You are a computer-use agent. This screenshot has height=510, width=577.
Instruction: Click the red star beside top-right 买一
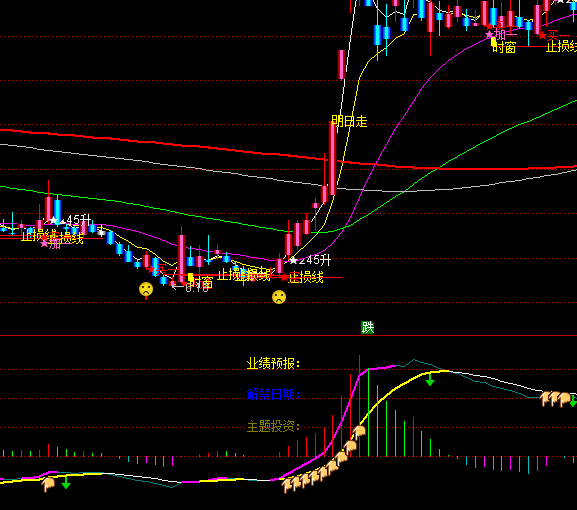pyautogui.click(x=542, y=35)
